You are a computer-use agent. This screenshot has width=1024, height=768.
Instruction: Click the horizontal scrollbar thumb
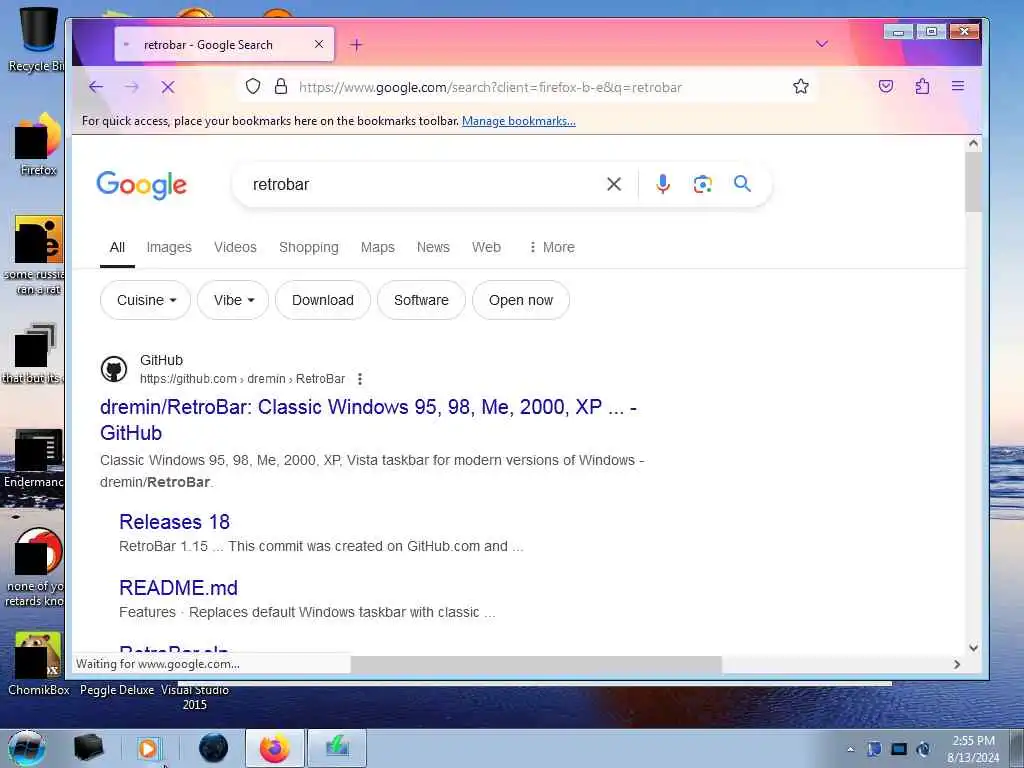(536, 664)
